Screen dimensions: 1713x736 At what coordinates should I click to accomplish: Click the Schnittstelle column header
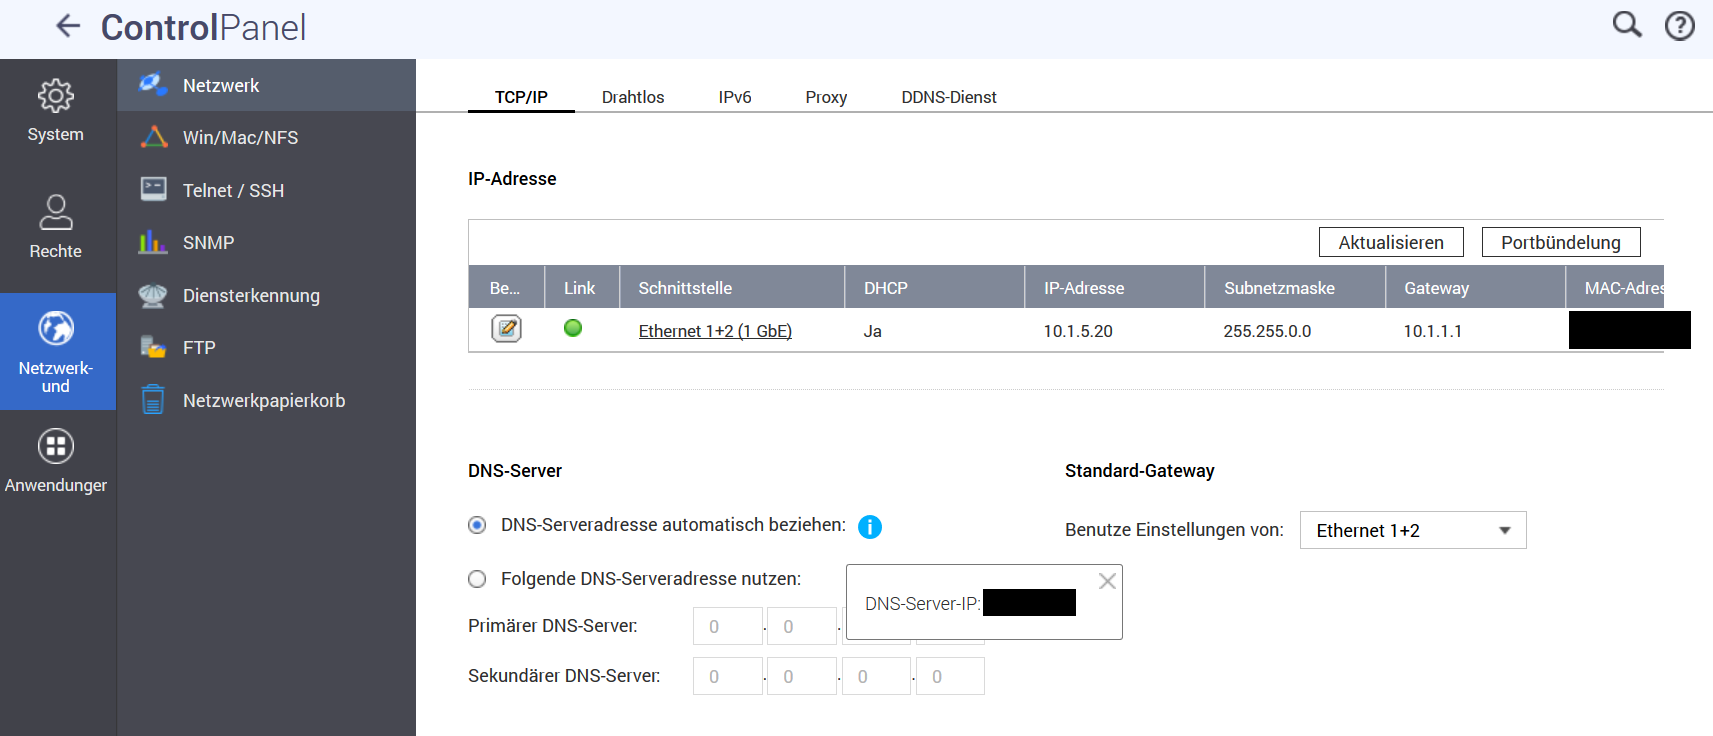732,287
